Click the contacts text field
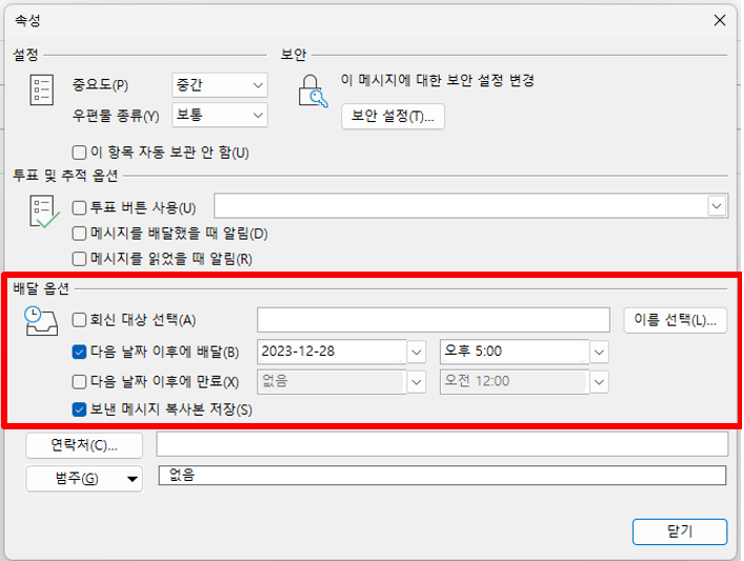 442,444
